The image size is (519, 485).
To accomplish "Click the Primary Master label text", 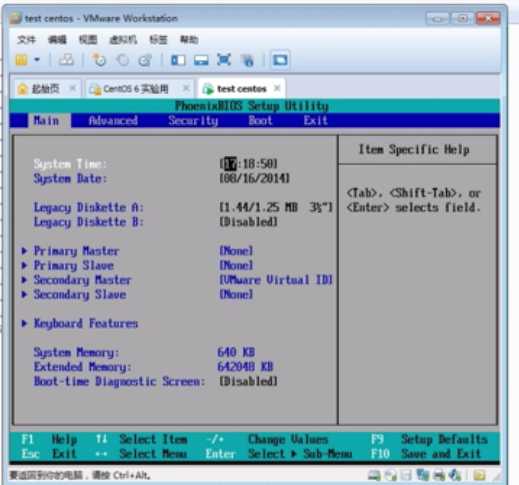I will pos(77,251).
